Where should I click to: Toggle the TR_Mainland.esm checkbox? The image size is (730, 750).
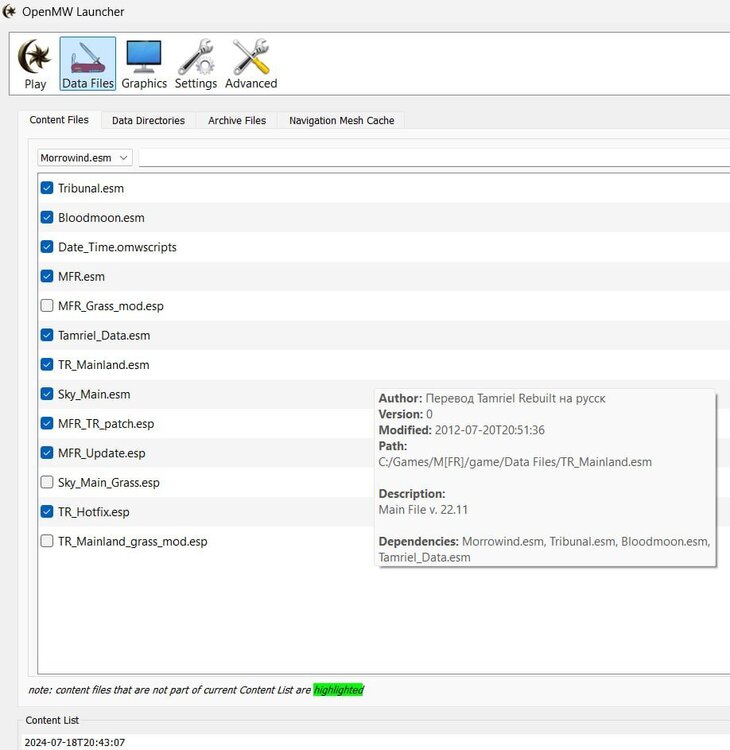tap(47, 365)
